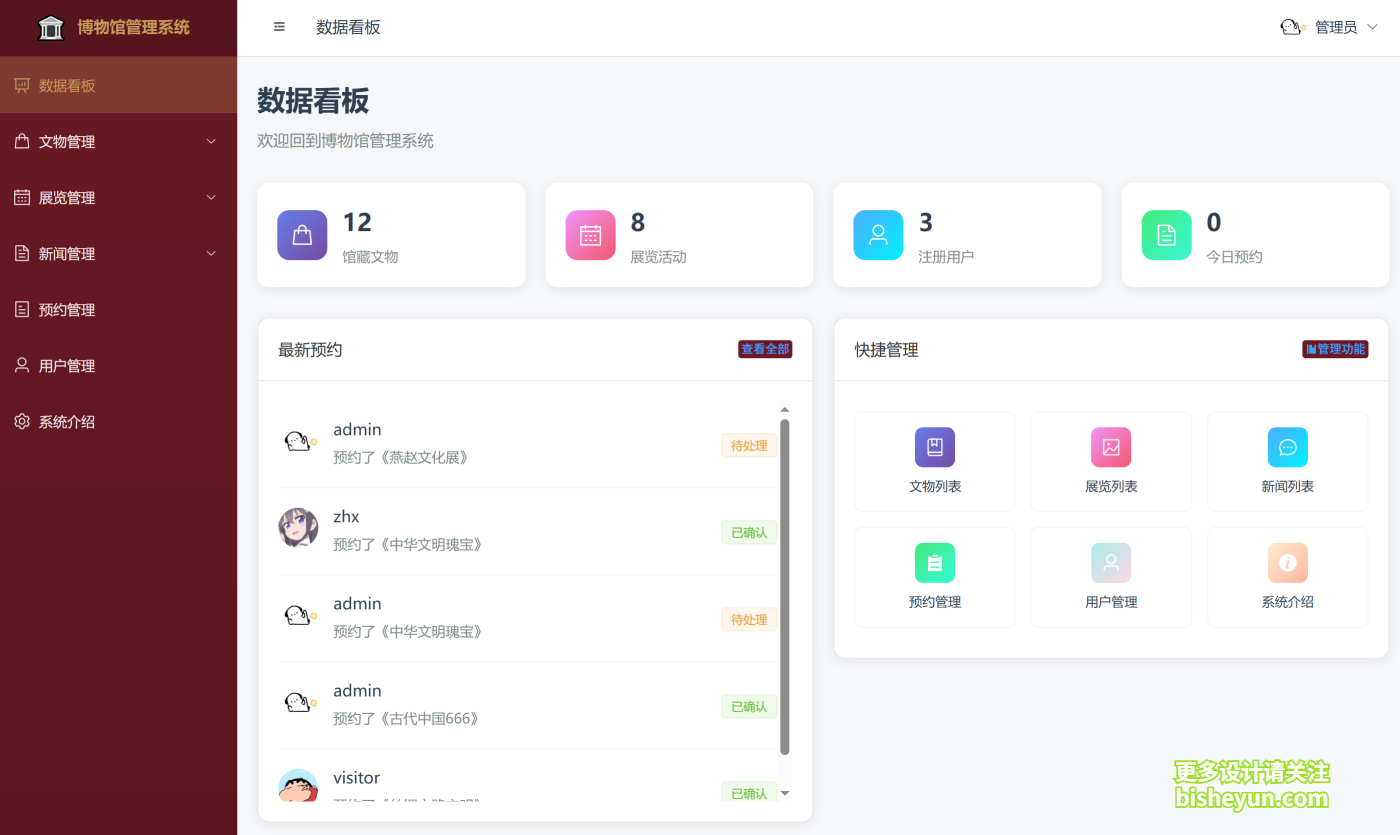The width and height of the screenshot is (1400, 835).
Task: Open the 展览列表 quick access icon
Action: click(1110, 447)
